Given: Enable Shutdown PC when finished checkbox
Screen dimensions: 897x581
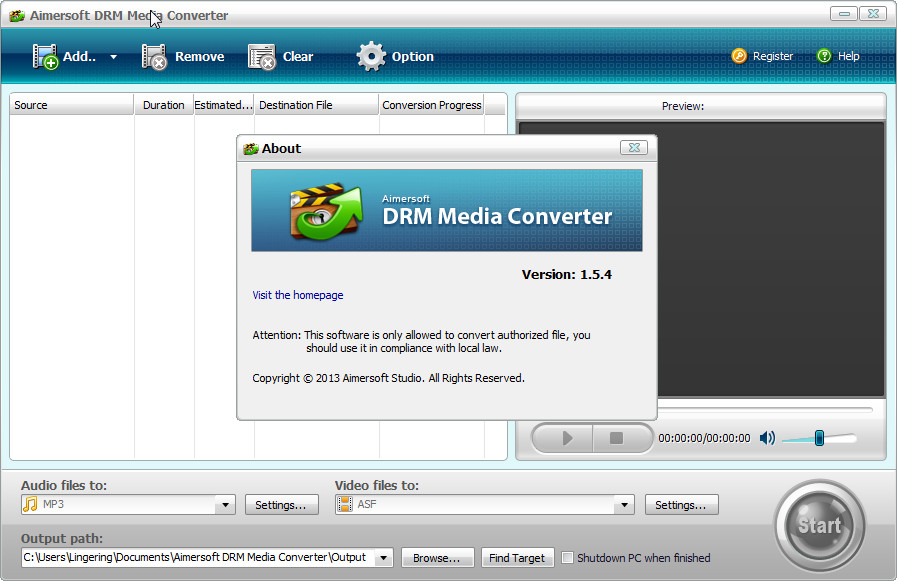Looking at the screenshot, I should (567, 558).
